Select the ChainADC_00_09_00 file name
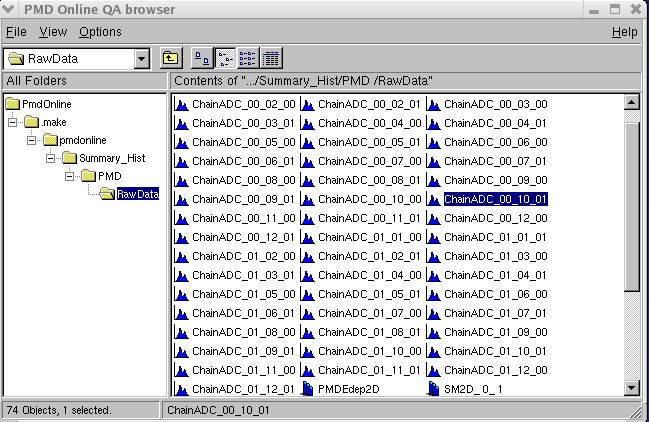Viewport: 649px width, 422px height. [x=495, y=180]
